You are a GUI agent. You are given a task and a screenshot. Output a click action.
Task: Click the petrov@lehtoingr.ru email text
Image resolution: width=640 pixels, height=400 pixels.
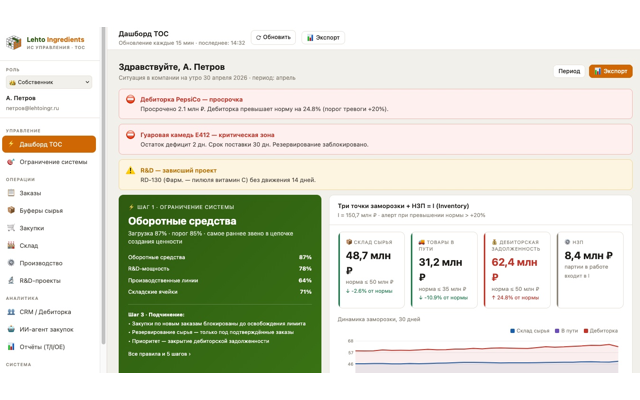tap(32, 108)
